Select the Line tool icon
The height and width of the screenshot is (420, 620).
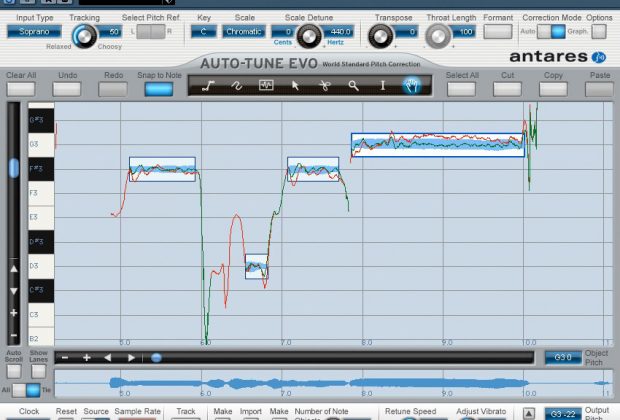pyautogui.click(x=208, y=85)
